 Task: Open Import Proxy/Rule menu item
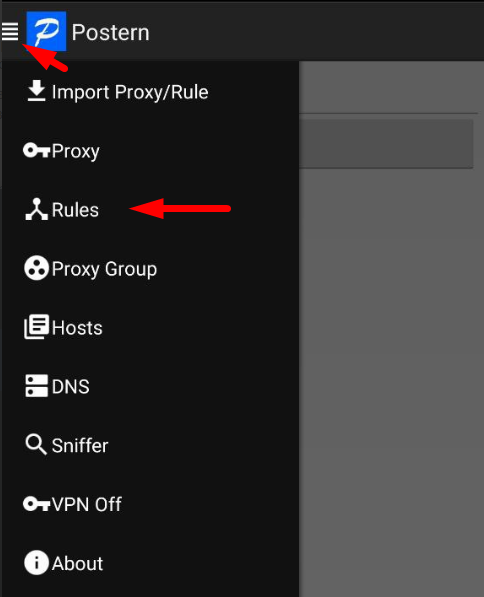[150, 92]
